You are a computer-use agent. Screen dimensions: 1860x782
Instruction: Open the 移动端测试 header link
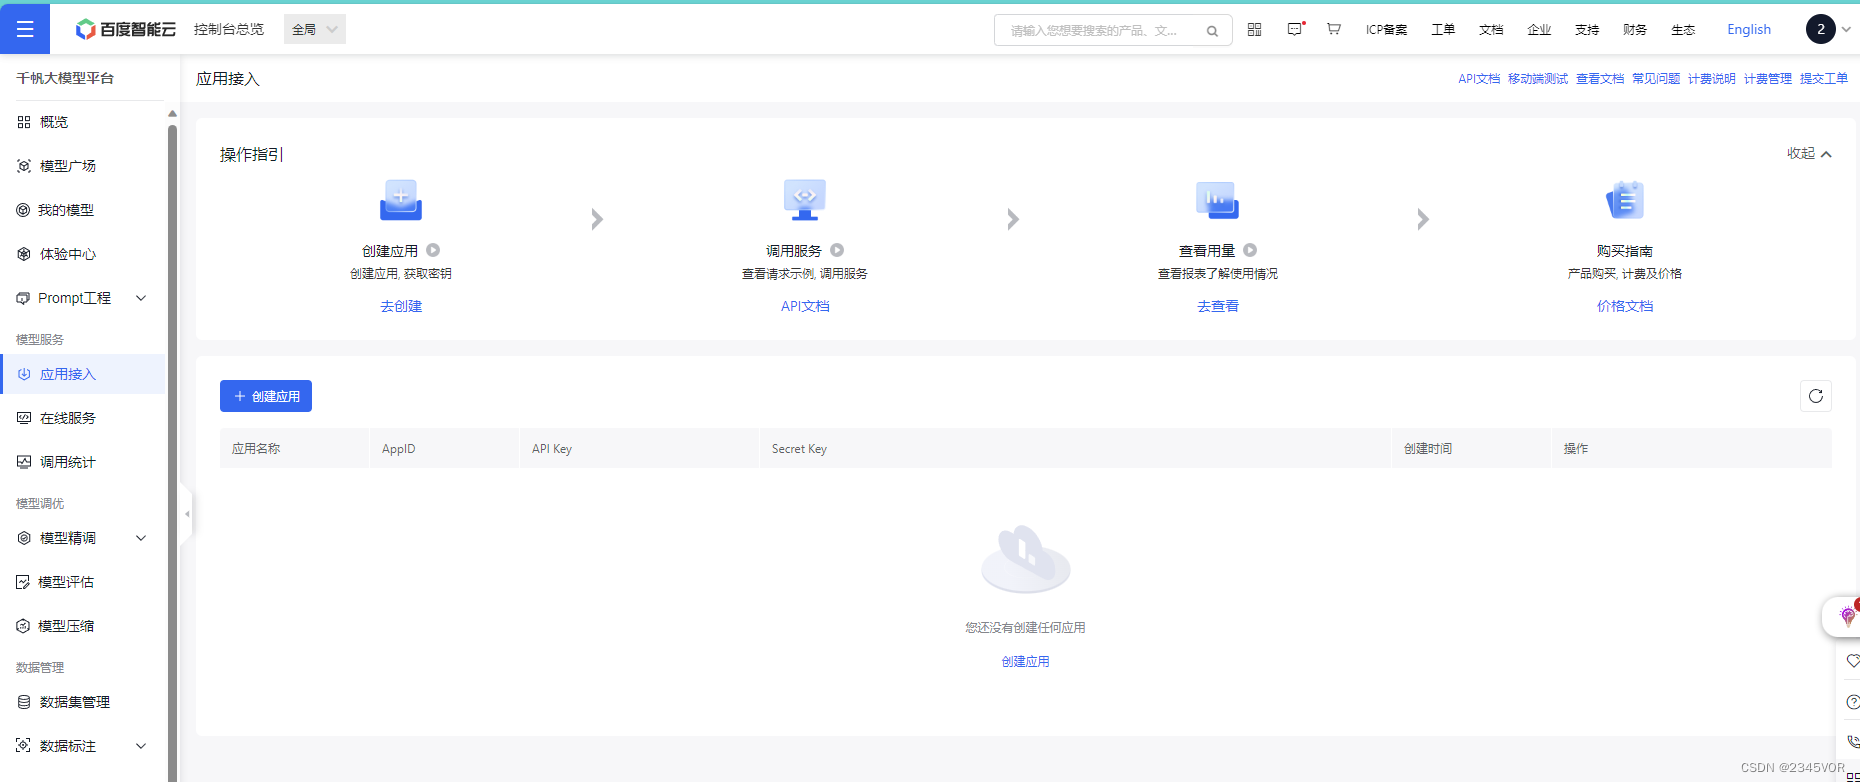1538,79
